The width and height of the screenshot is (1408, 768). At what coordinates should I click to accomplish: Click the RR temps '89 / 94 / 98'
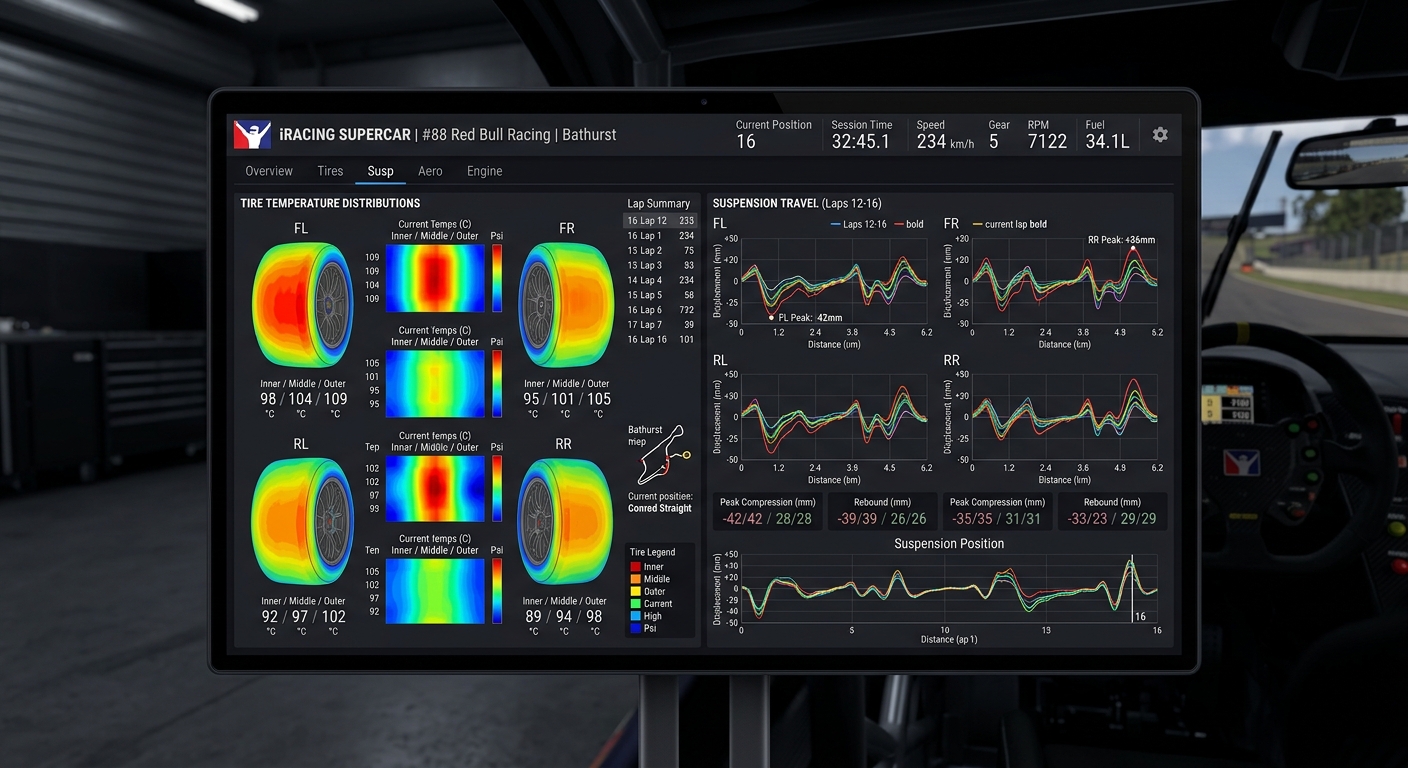(564, 616)
